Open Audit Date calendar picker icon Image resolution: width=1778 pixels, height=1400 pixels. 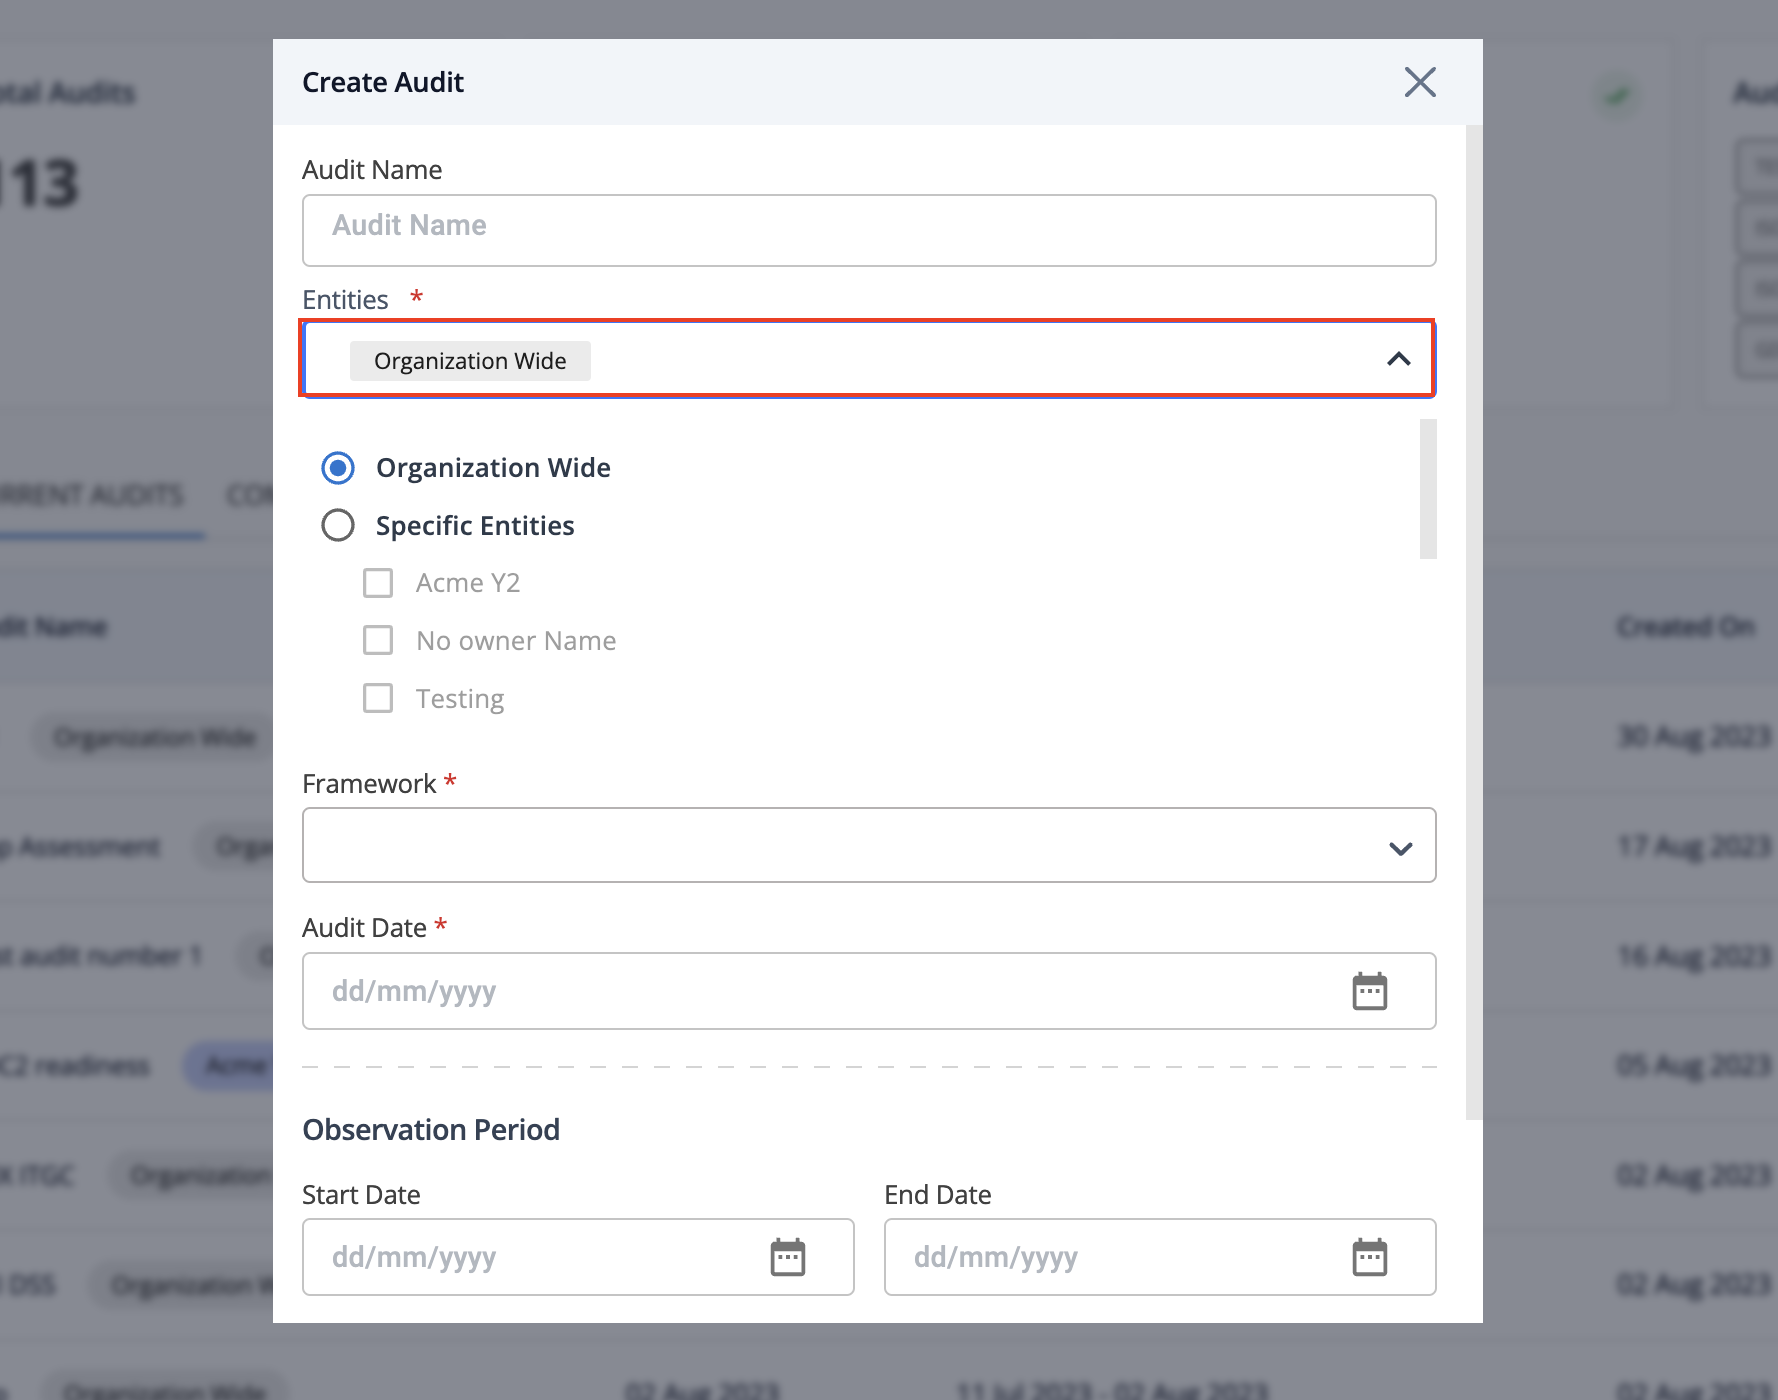click(x=1370, y=991)
